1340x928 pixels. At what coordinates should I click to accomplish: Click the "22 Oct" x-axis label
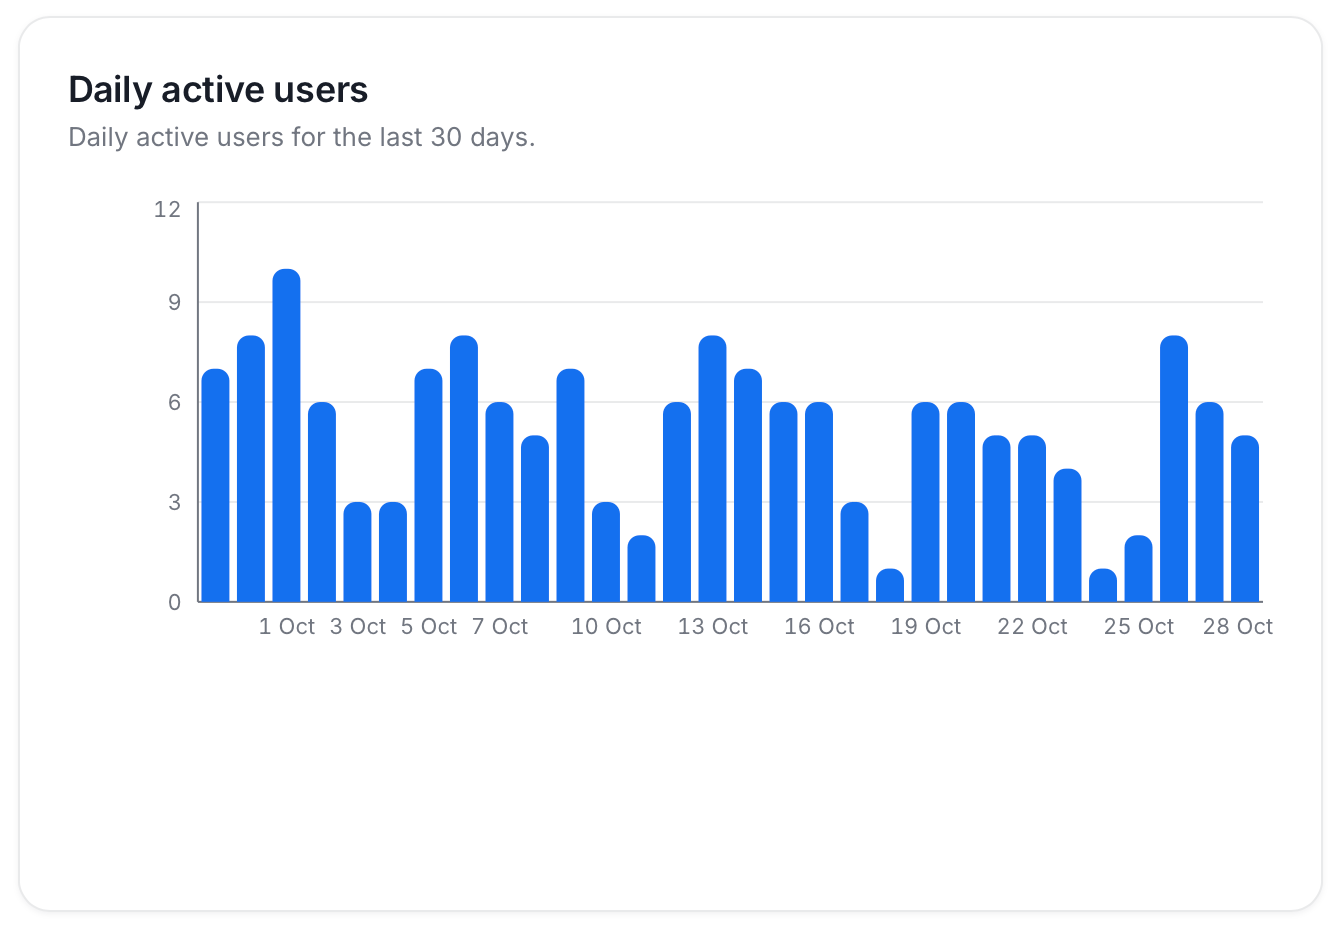coord(1032,627)
